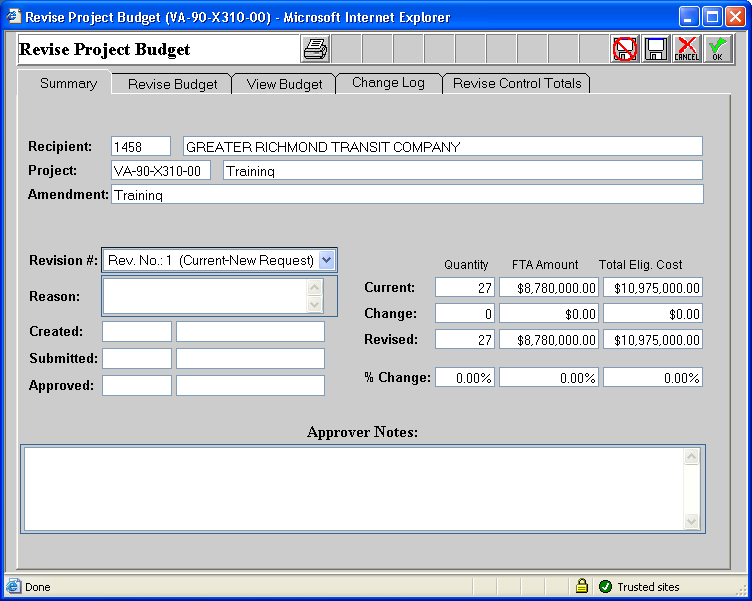This screenshot has height=601, width=752.
Task: Click the Recipient ID field 1458
Action: coord(141,146)
